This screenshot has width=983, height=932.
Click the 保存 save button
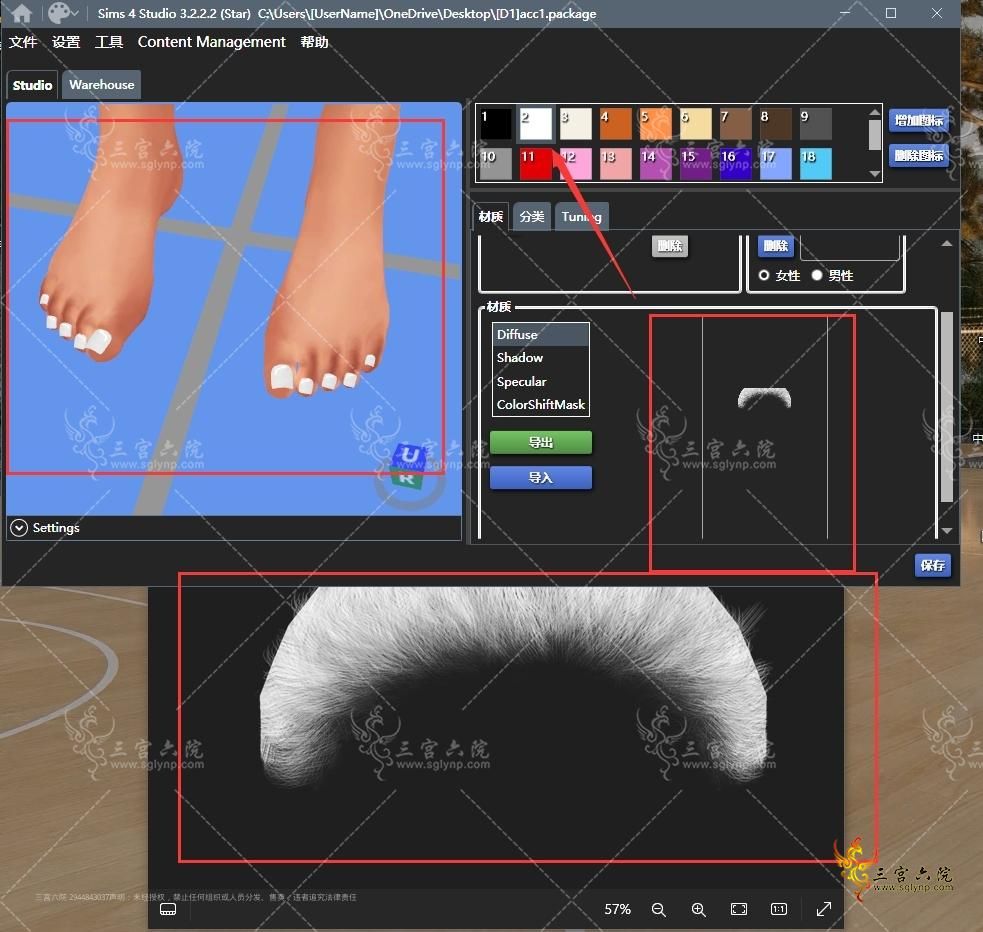pyautogui.click(x=932, y=565)
